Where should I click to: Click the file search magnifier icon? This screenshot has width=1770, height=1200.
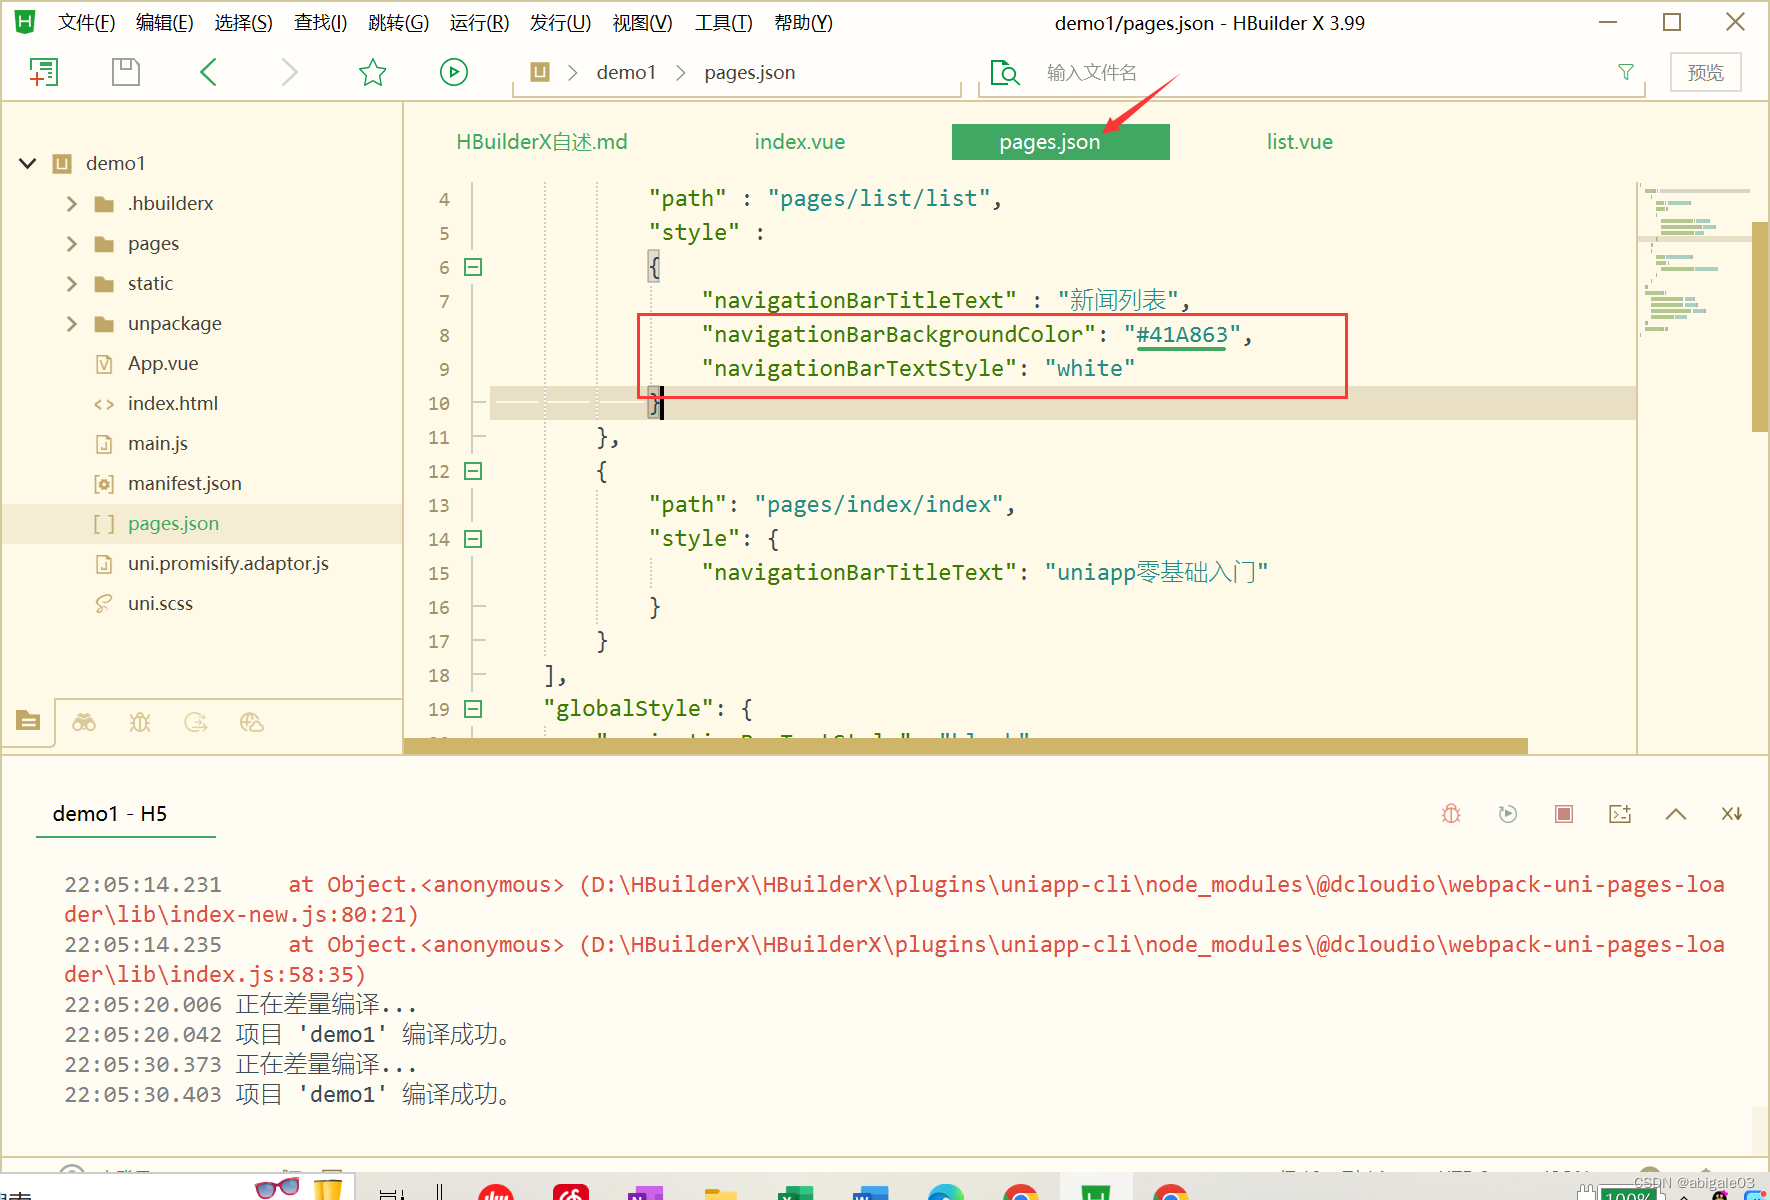tap(1004, 72)
